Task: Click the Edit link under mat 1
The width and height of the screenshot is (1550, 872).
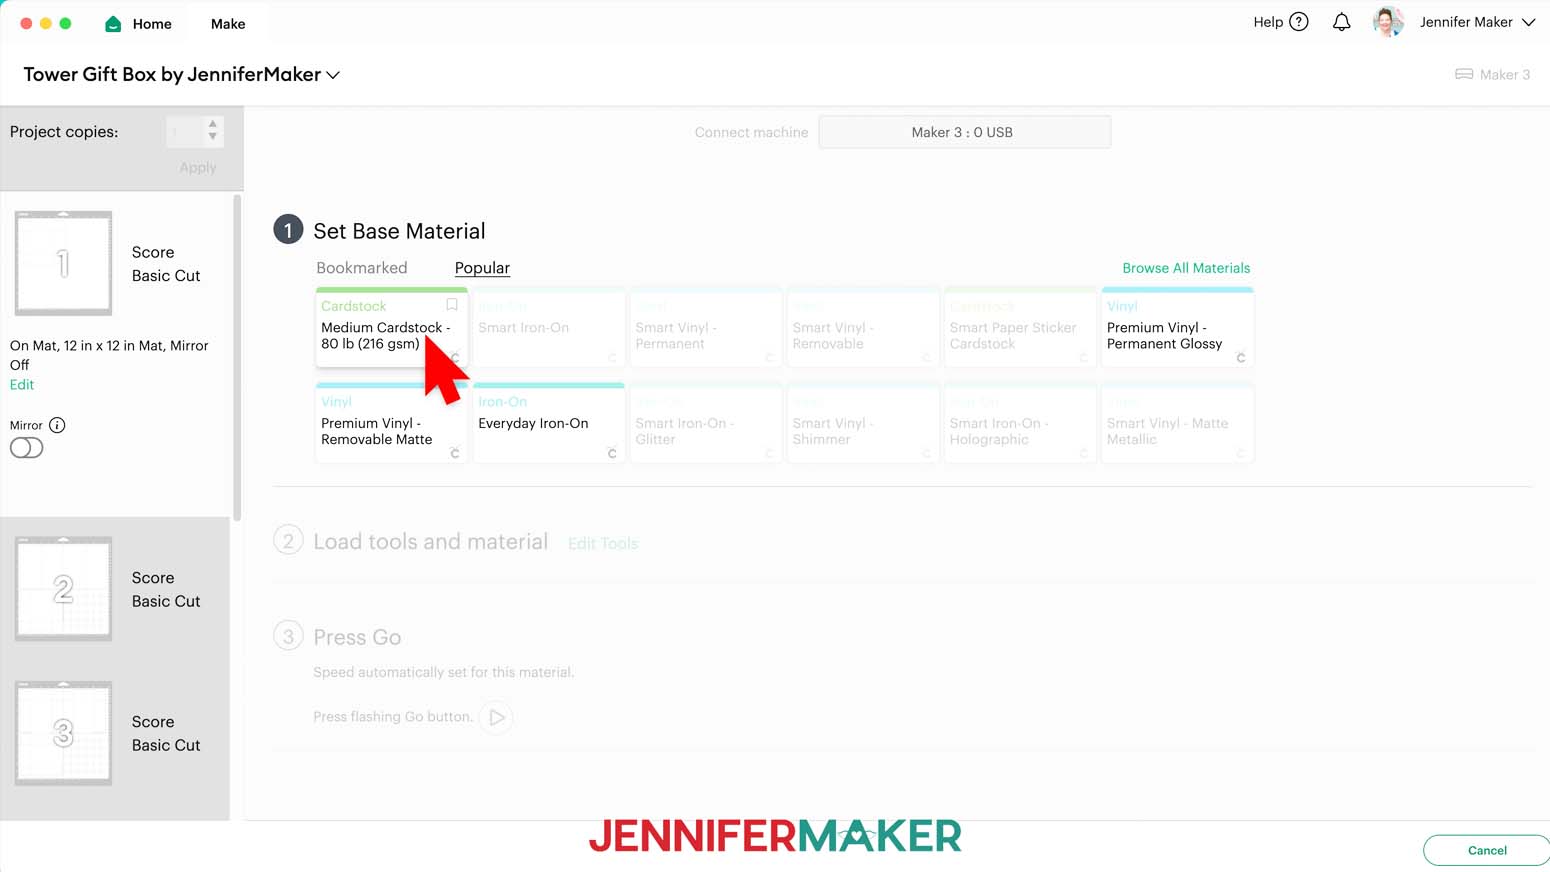Action: pyautogui.click(x=22, y=385)
